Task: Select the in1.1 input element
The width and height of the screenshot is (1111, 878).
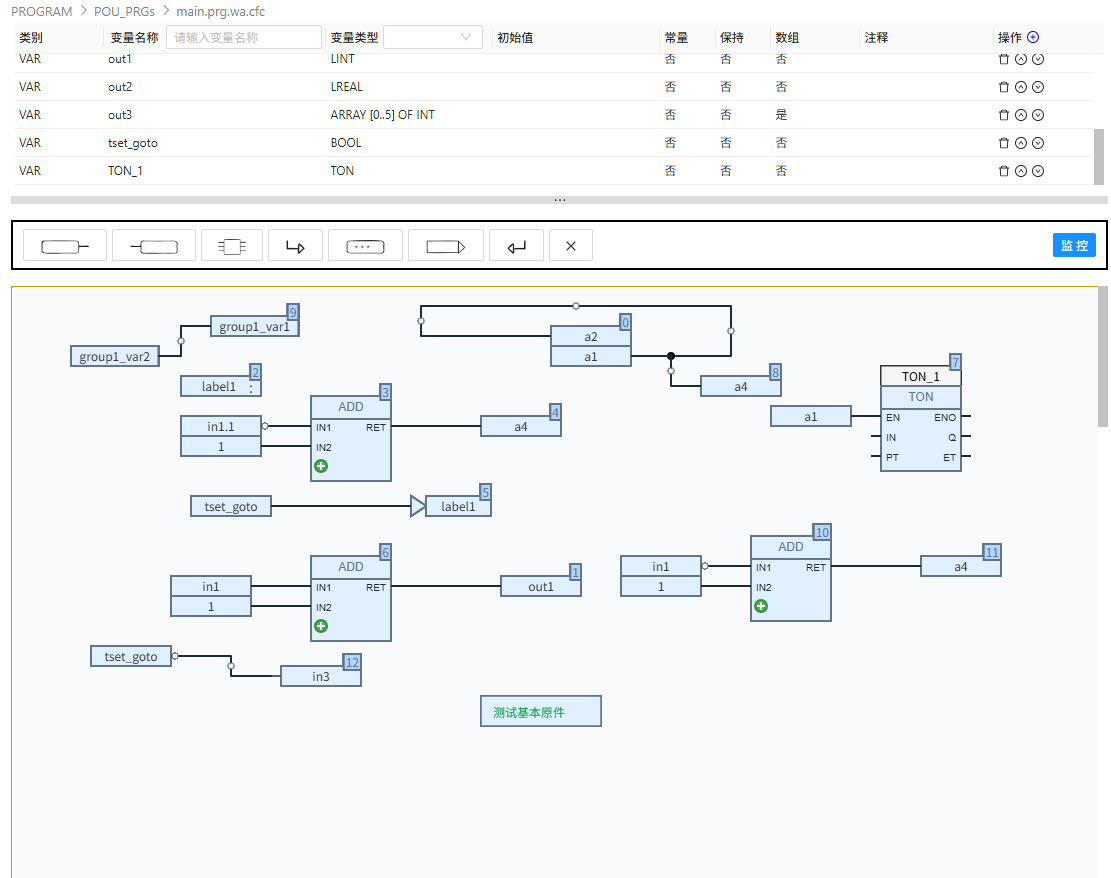Action: (221, 426)
